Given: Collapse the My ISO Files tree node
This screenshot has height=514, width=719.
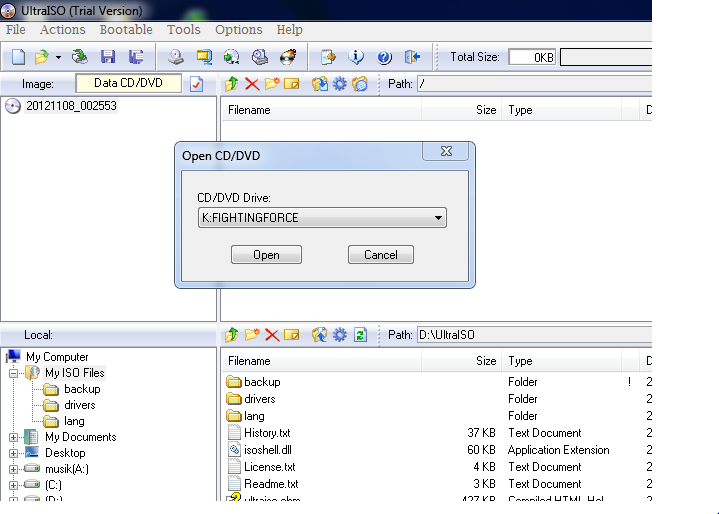Looking at the screenshot, I should [13, 373].
